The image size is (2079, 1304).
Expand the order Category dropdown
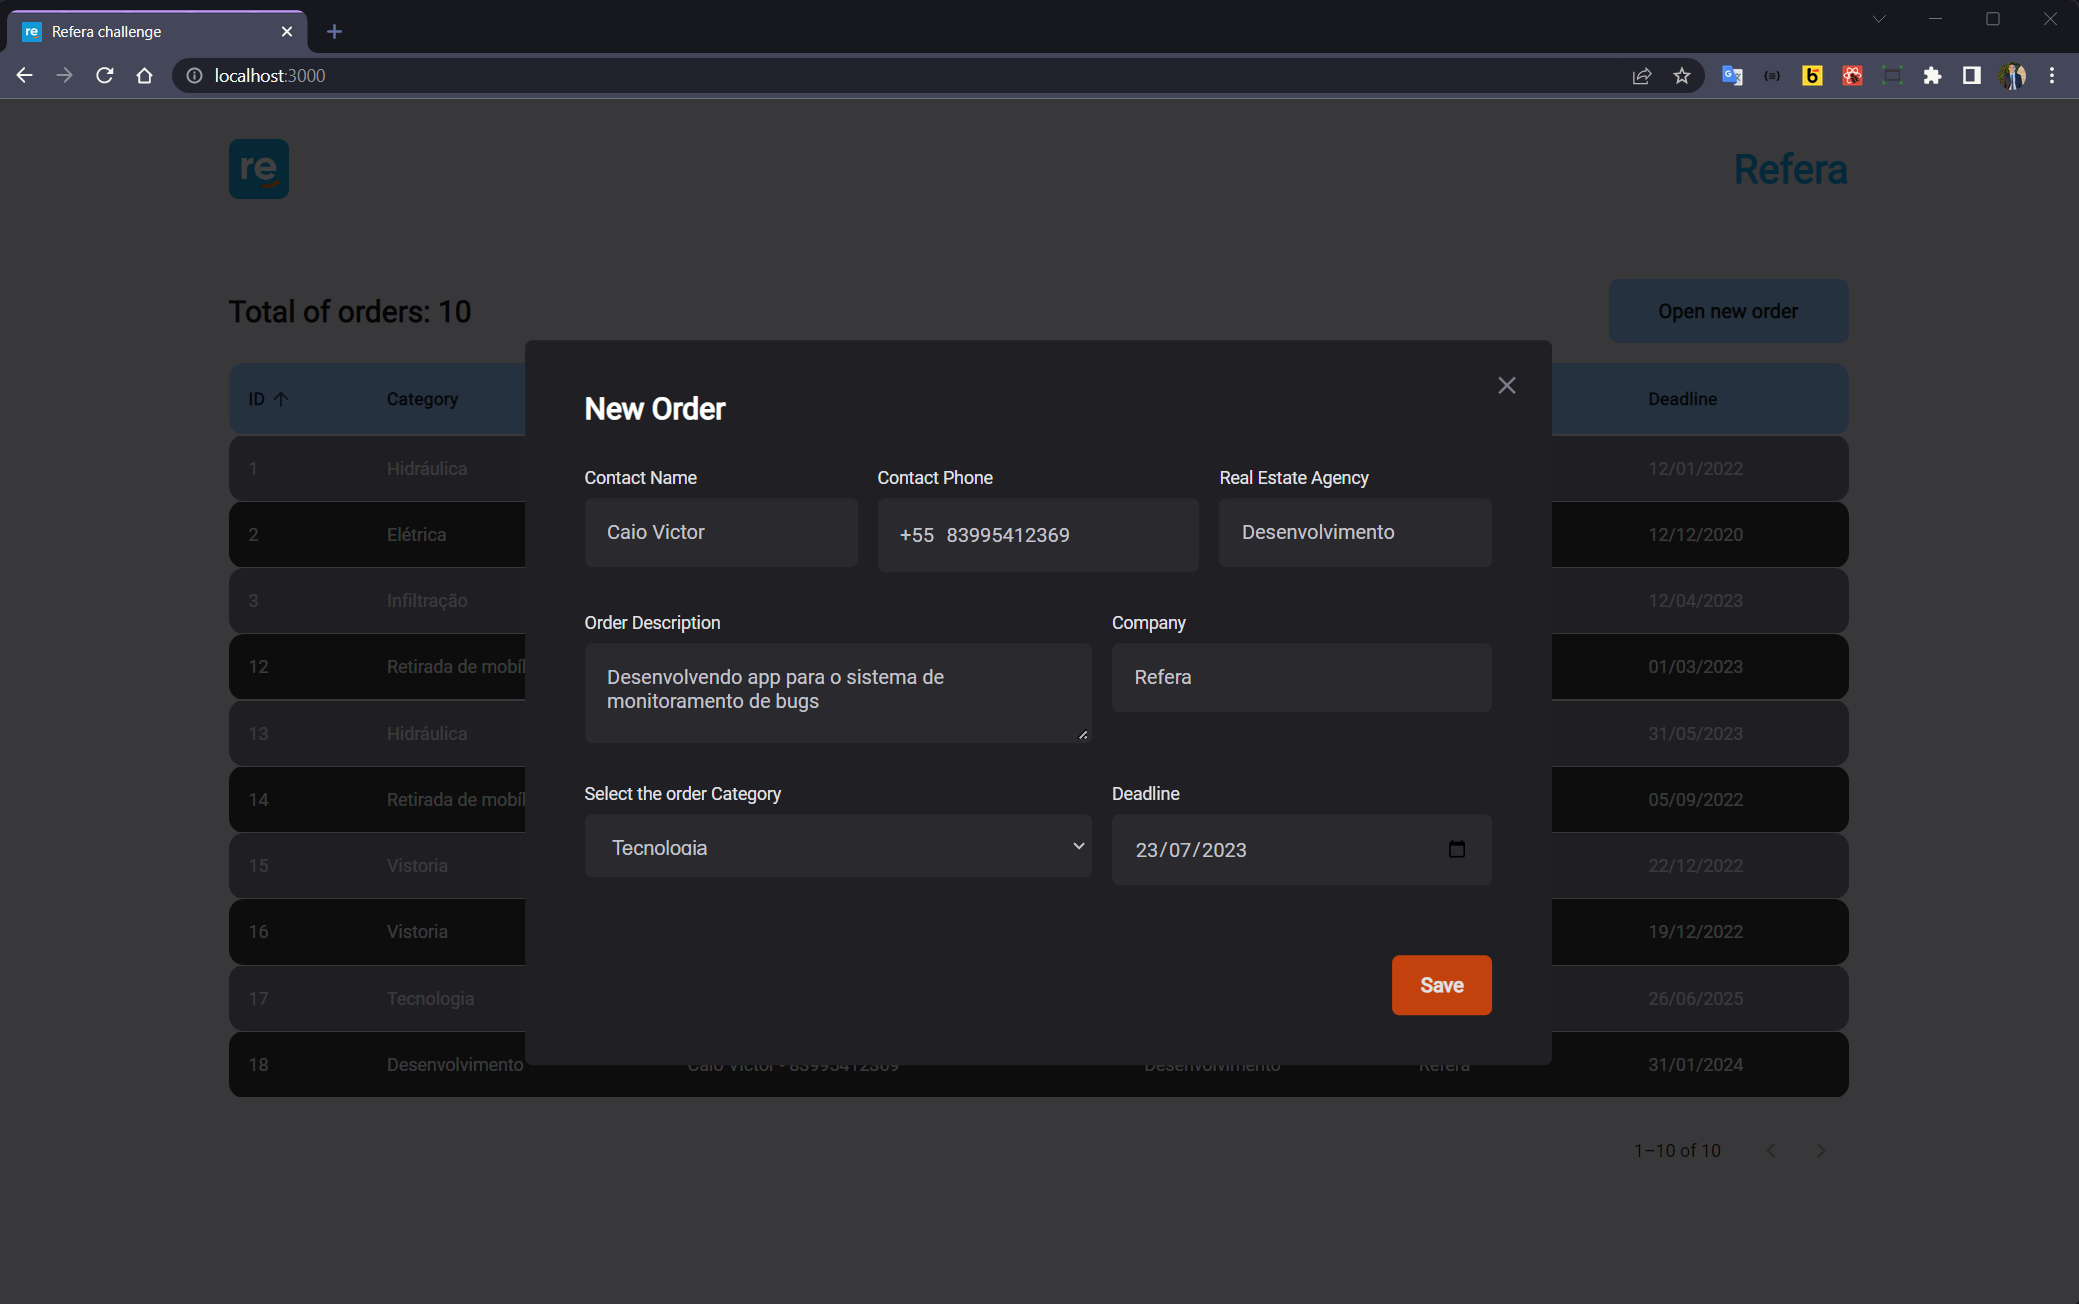(837, 847)
